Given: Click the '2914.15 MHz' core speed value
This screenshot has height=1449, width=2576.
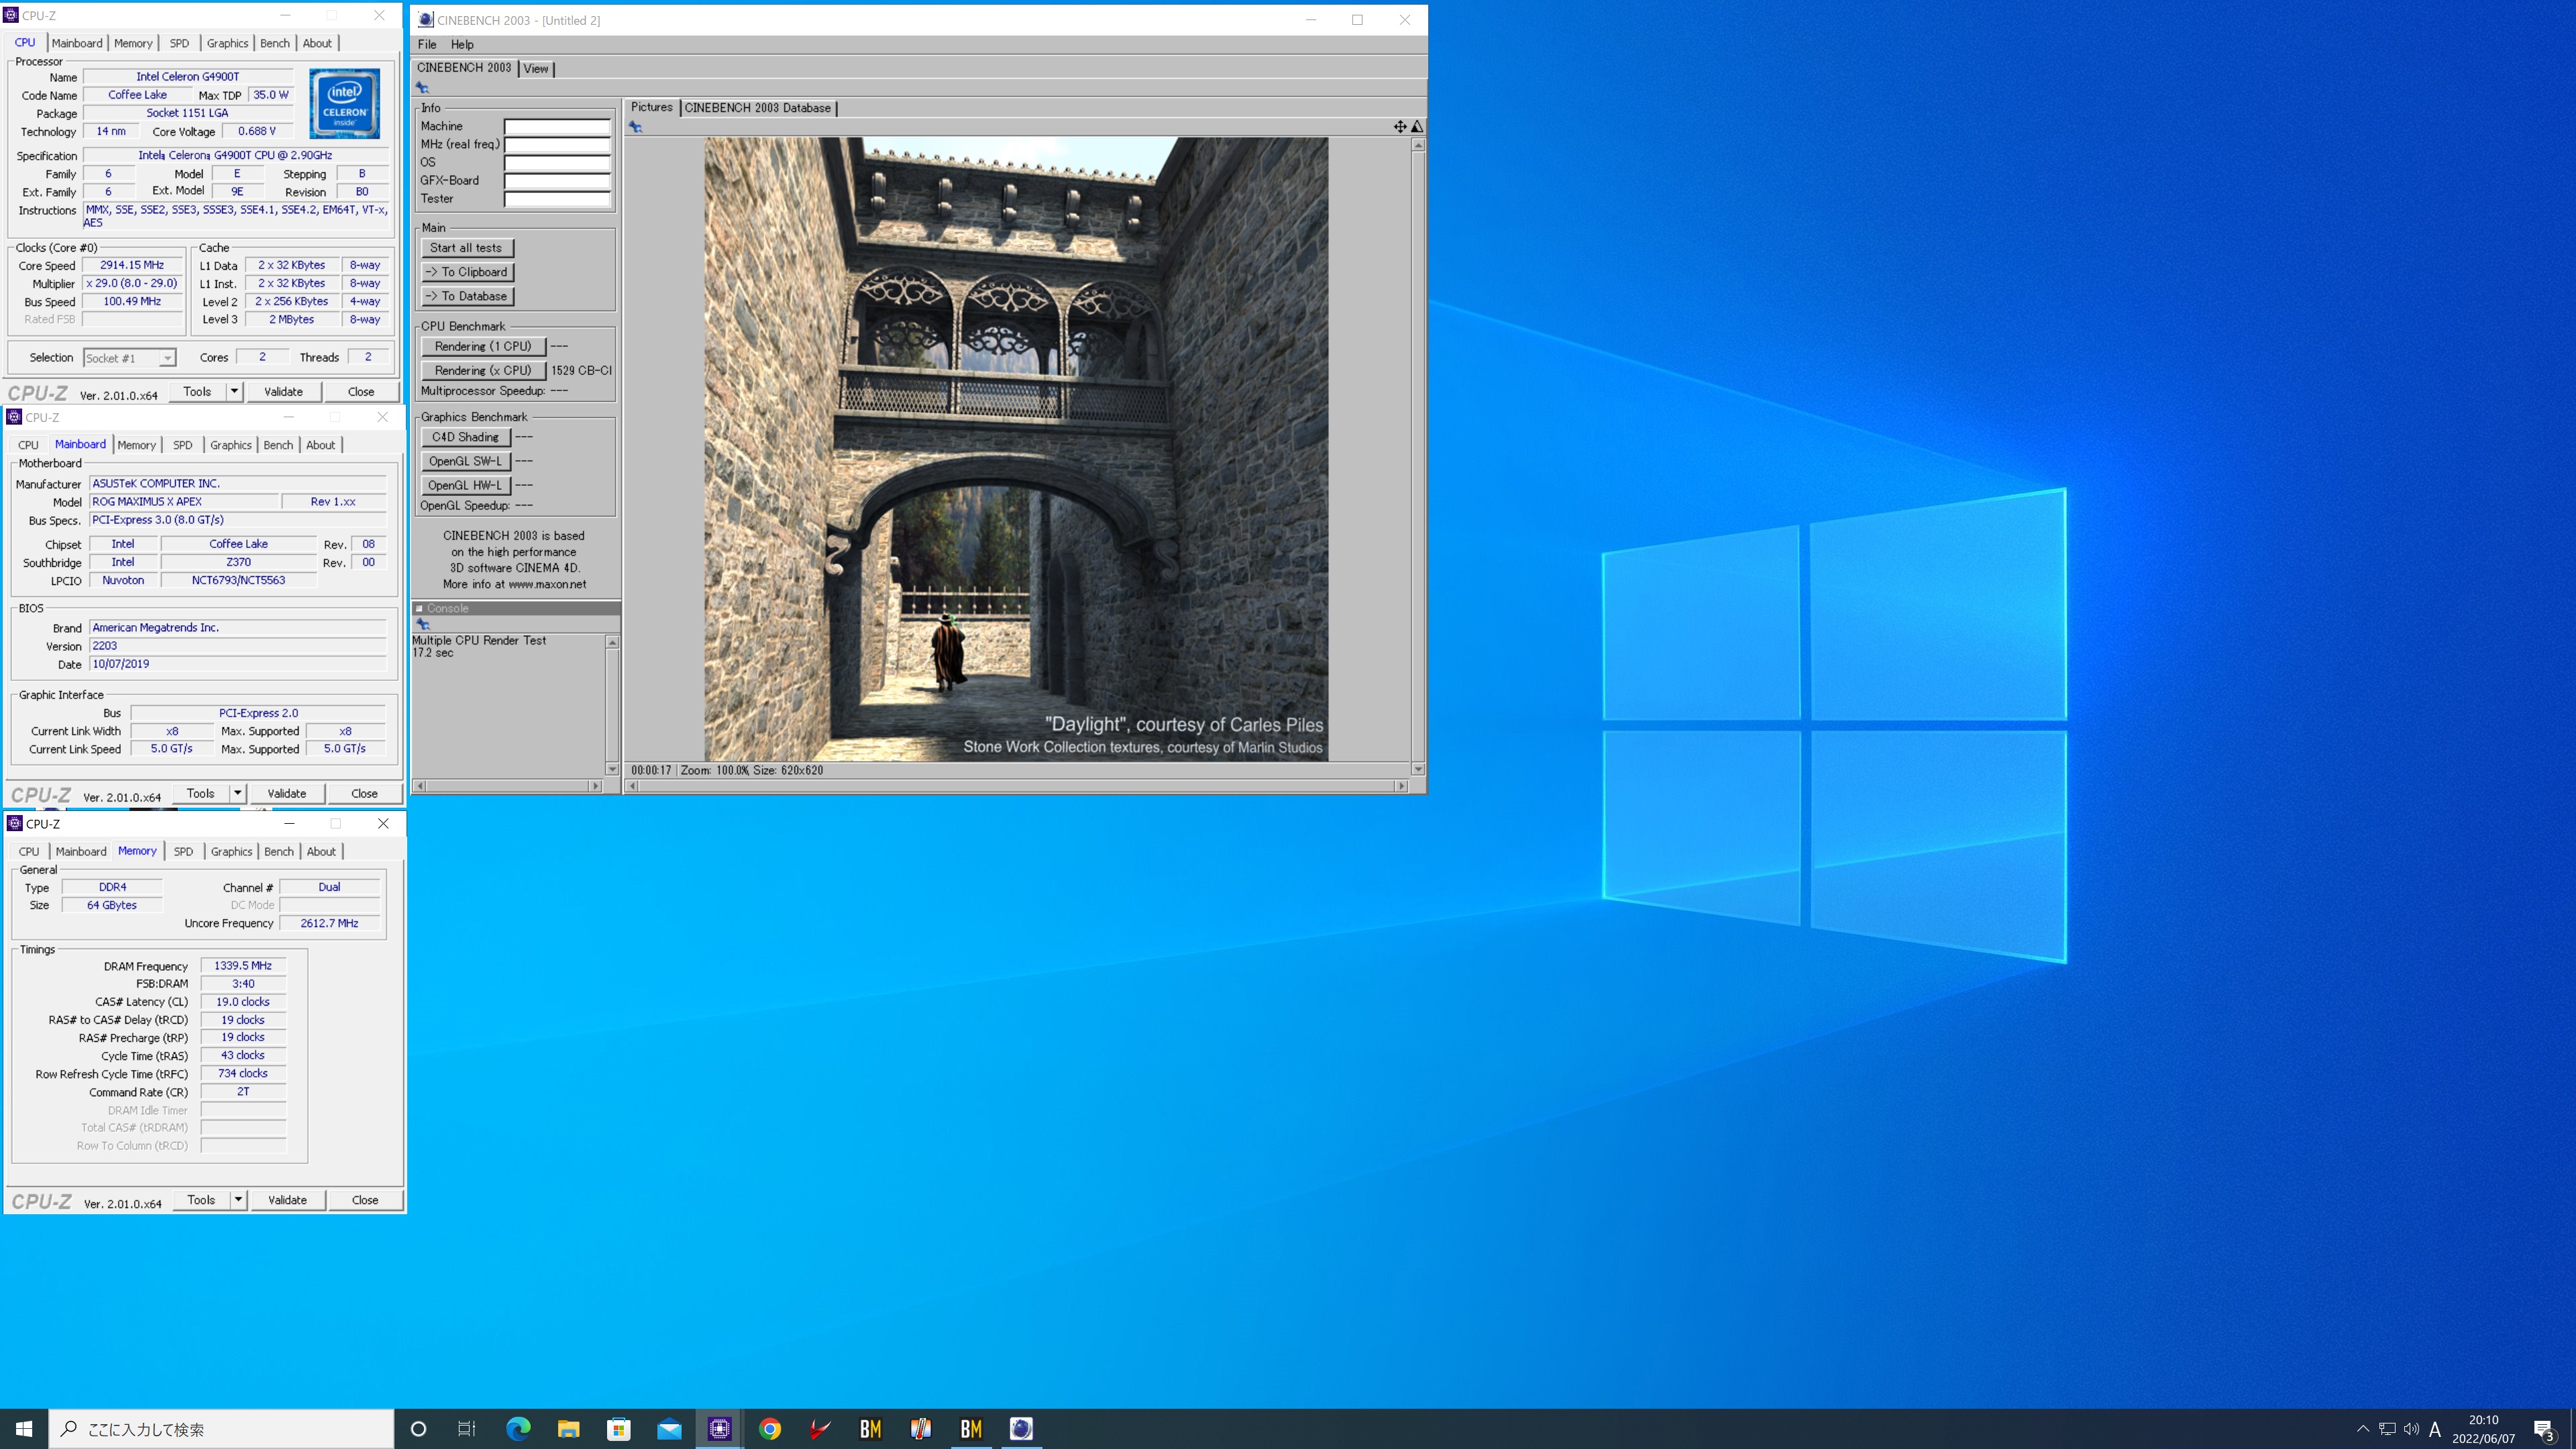Looking at the screenshot, I should [x=132, y=265].
